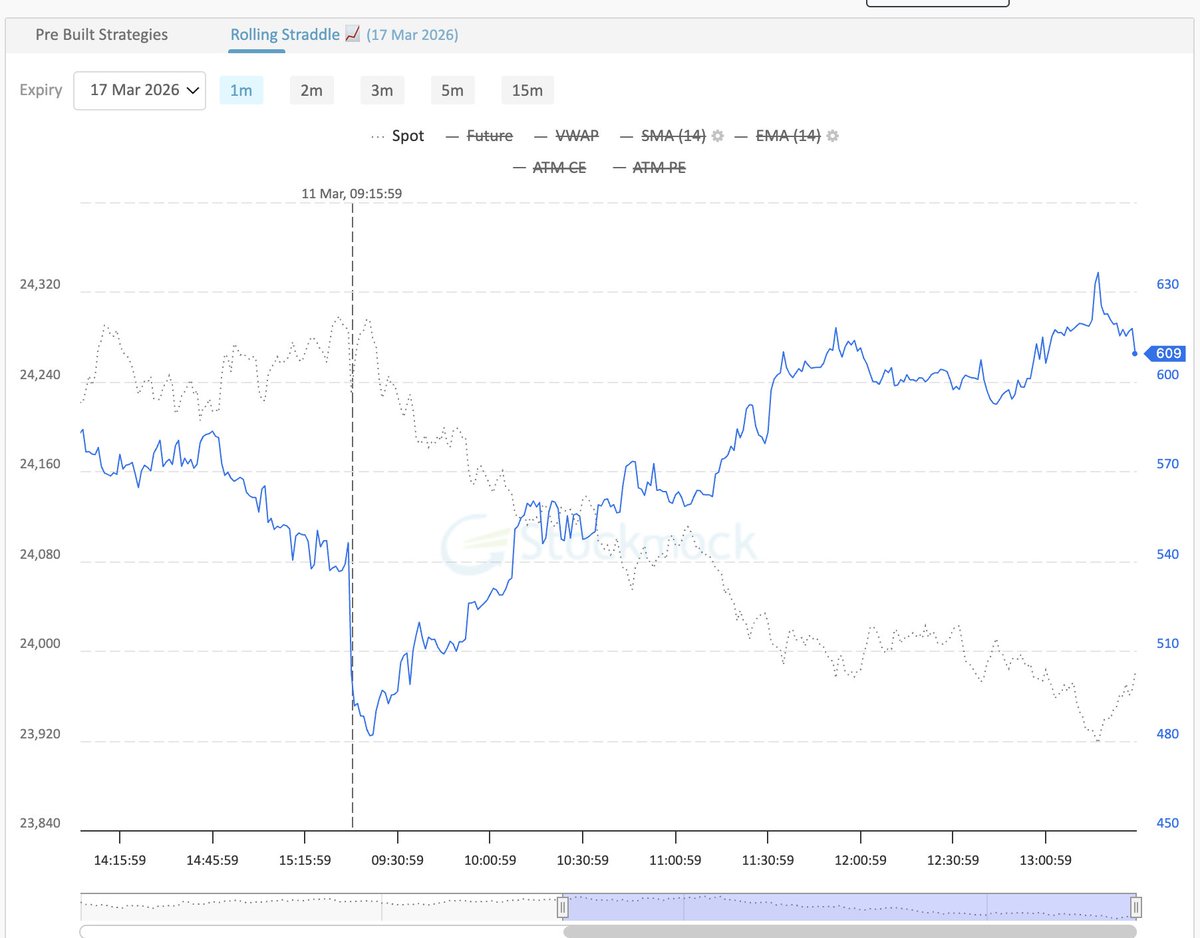Click the left handle of the range navigator

click(562, 907)
